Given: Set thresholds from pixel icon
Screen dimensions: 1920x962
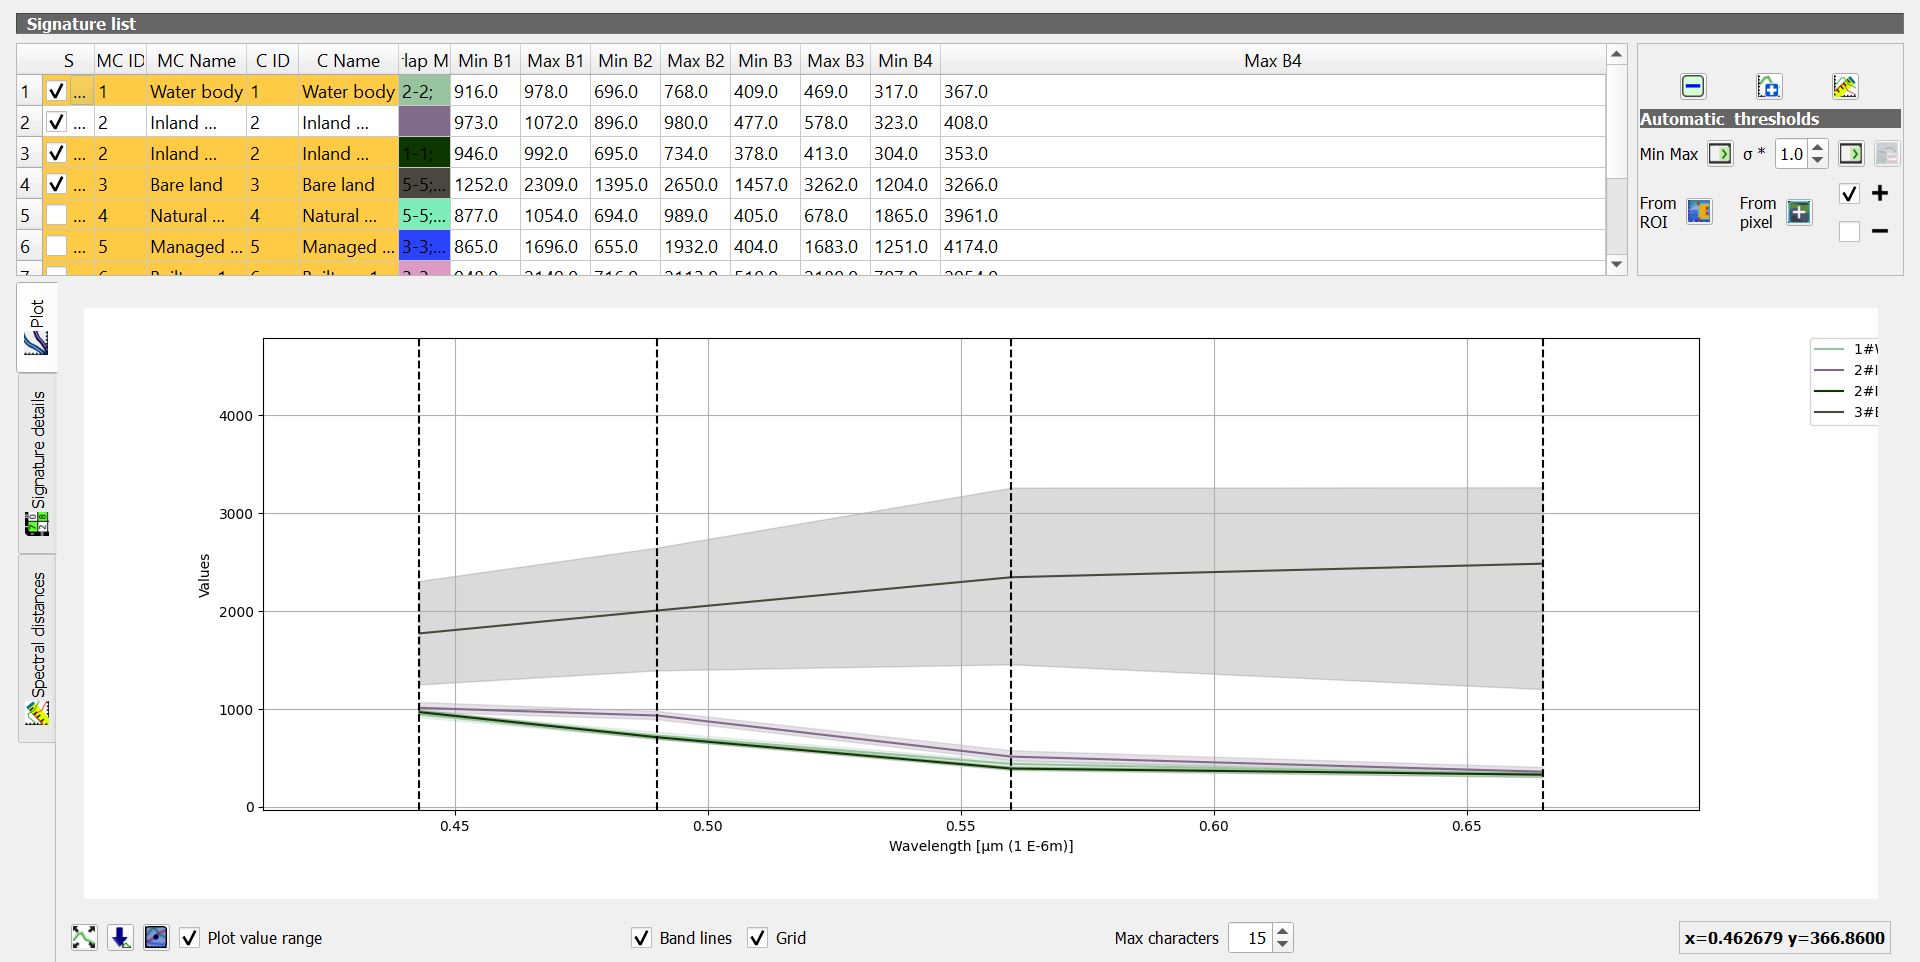Looking at the screenshot, I should point(1799,212).
